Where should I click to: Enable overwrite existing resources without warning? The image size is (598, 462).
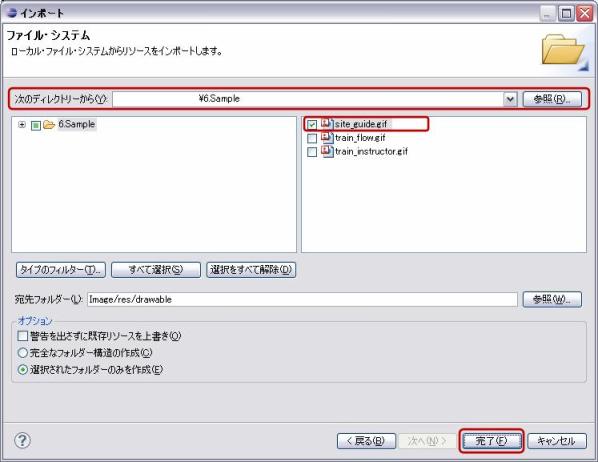pos(23,336)
